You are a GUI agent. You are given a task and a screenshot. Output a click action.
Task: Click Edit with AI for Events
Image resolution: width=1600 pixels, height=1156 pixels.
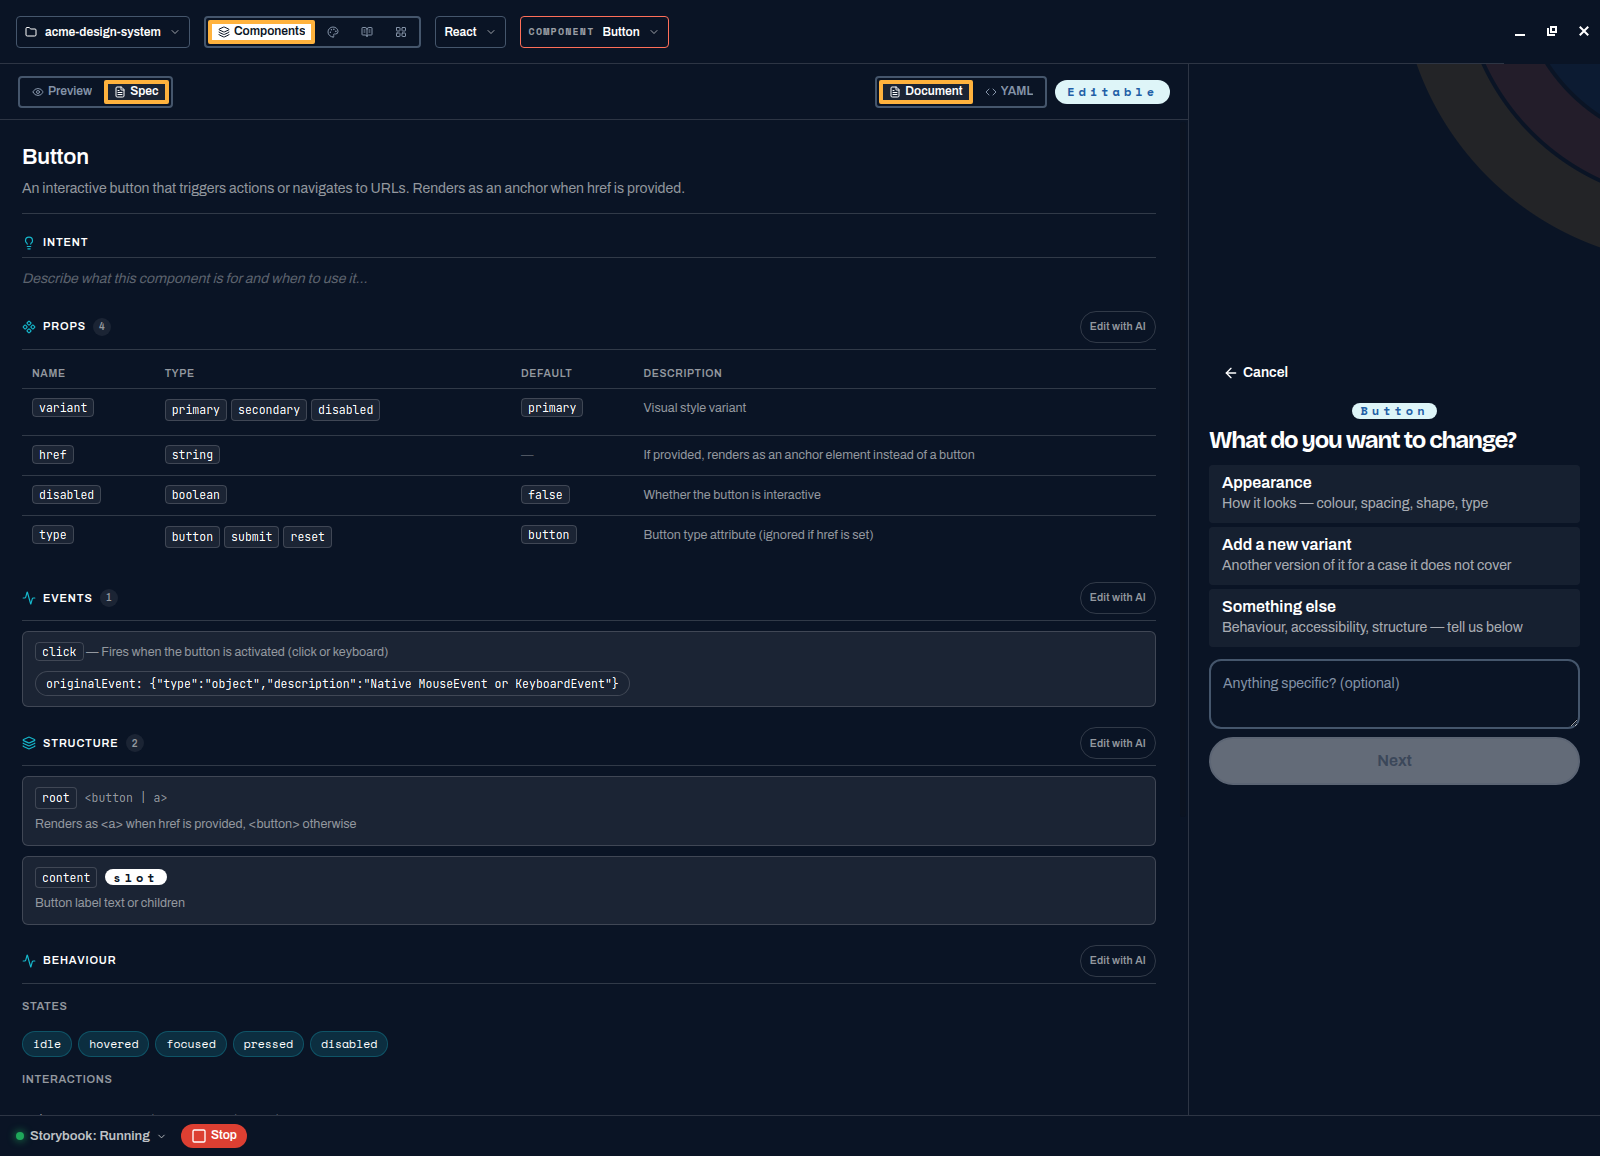pyautogui.click(x=1117, y=598)
